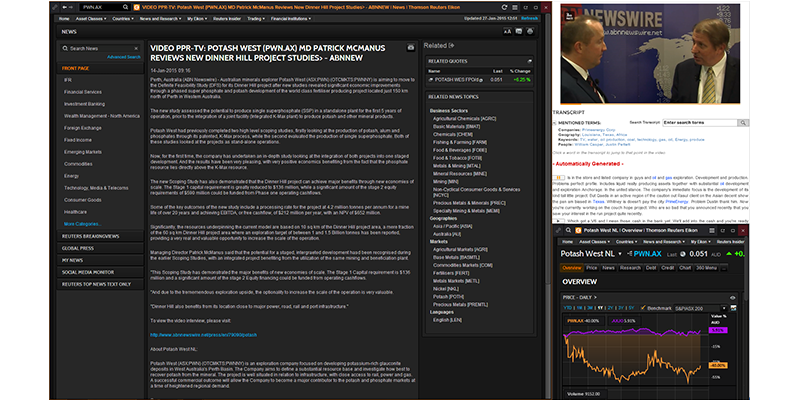Click the play marker at second transcript paragraph
Image resolution: width=800 pixels, height=400 pixels.
click(x=559, y=221)
